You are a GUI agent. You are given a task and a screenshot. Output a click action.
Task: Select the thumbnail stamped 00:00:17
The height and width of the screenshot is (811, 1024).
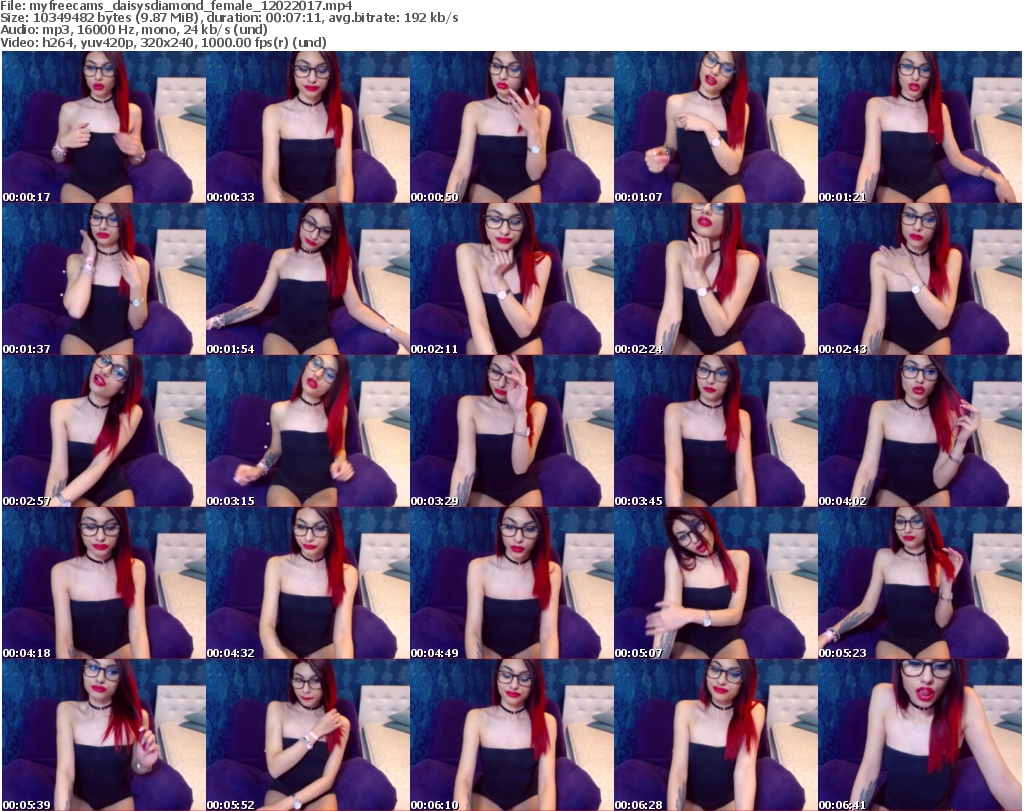click(x=104, y=127)
